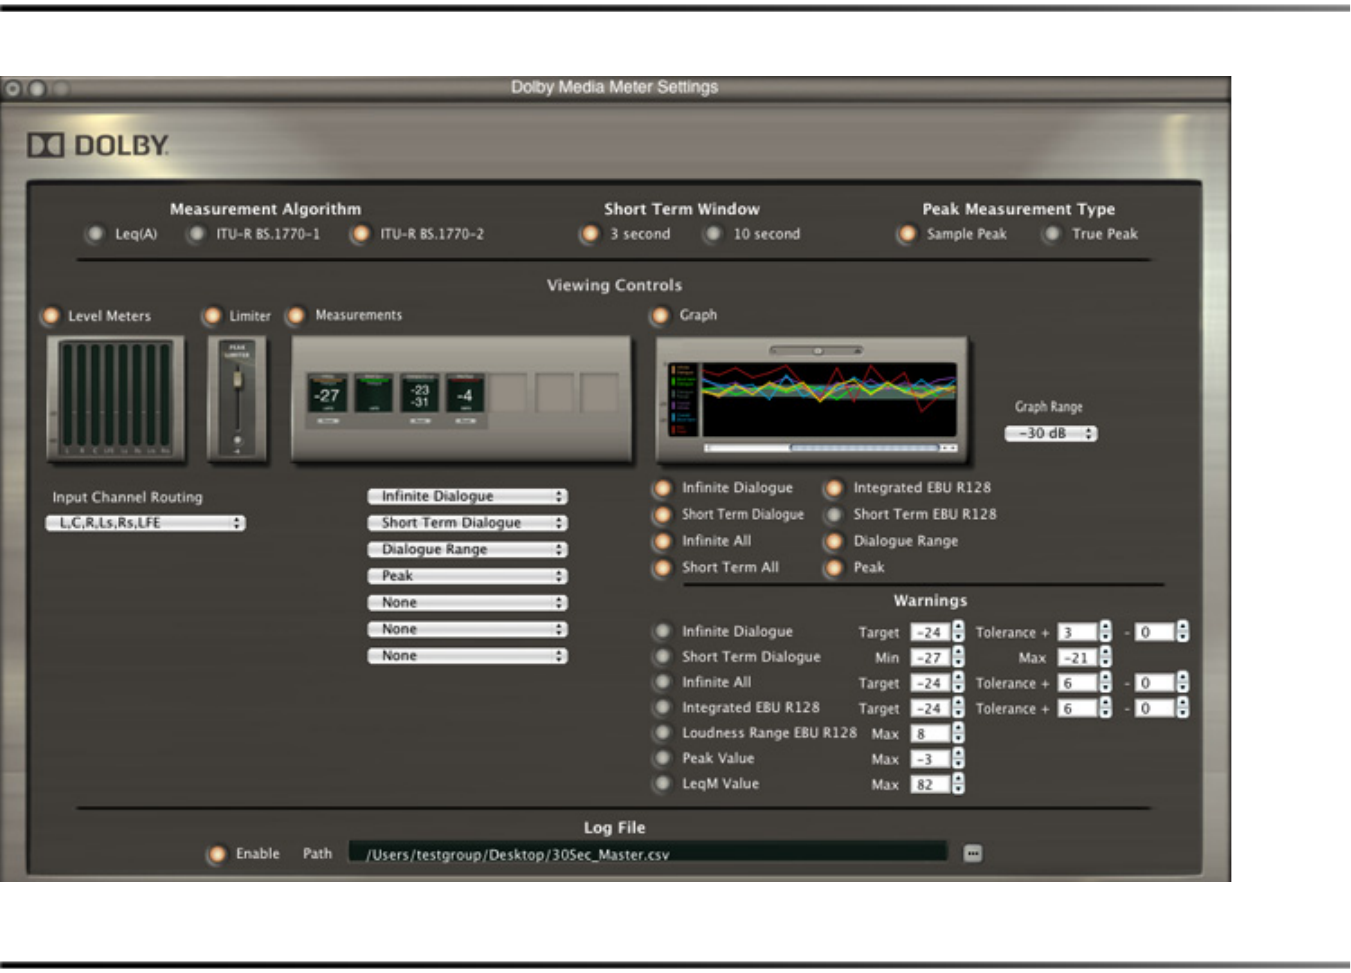This screenshot has width=1351, height=973.
Task: Toggle the Level Meters view
Action: coord(50,316)
